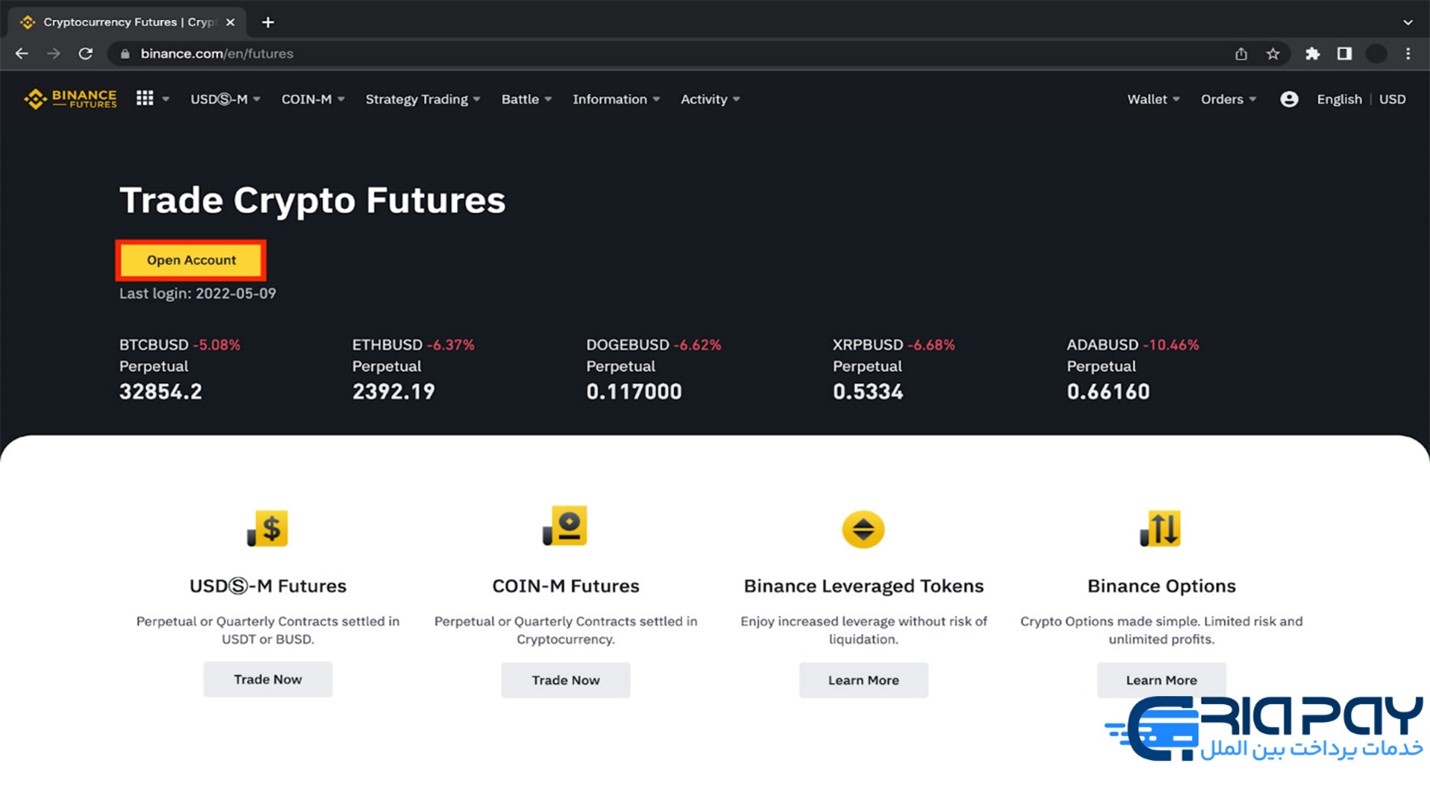Expand the USDⓈ-M dropdown menu
Screen dimensions: 1430x804
226,99
